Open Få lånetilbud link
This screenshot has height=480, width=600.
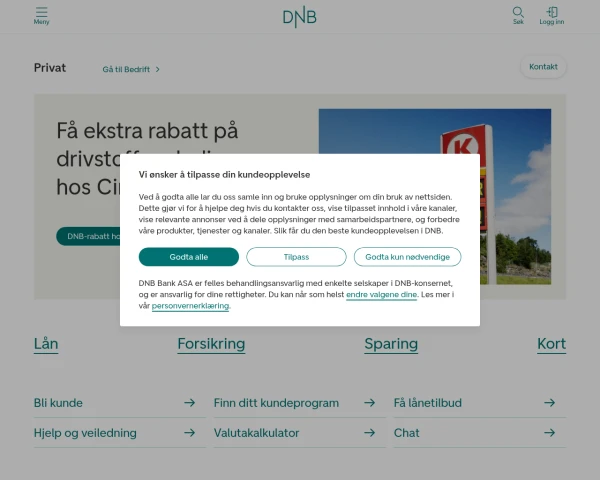[428, 403]
